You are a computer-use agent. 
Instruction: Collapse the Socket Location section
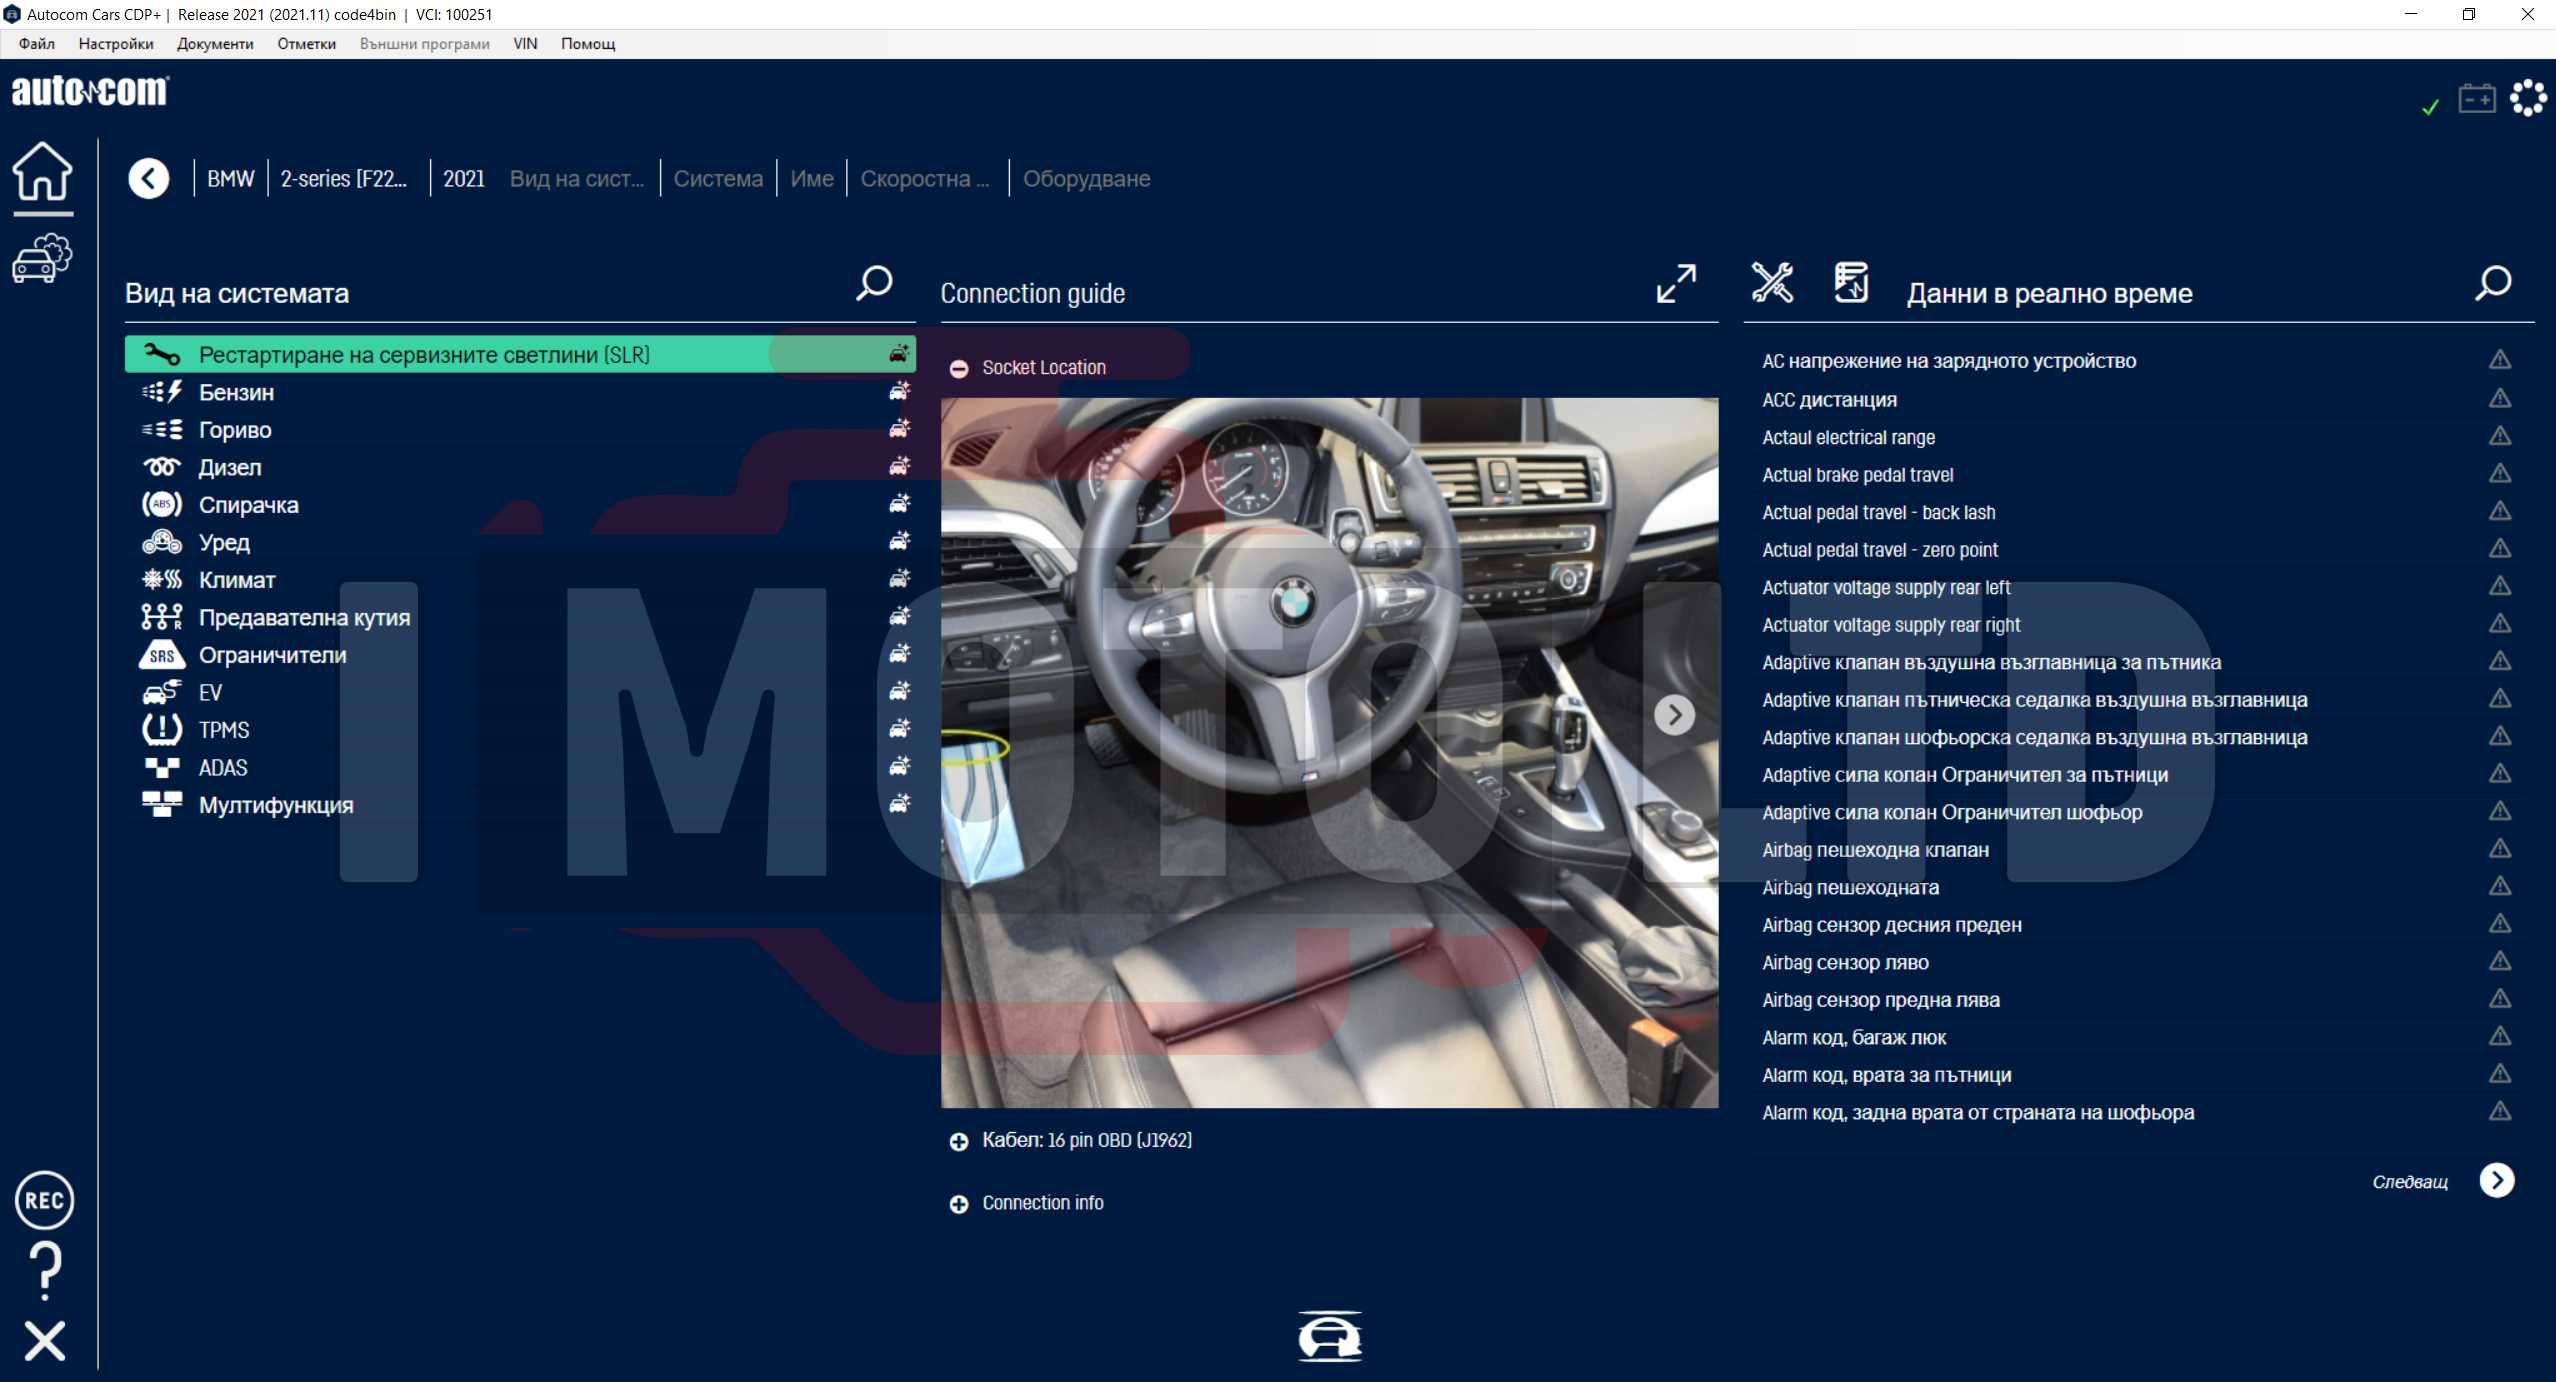[x=959, y=369]
